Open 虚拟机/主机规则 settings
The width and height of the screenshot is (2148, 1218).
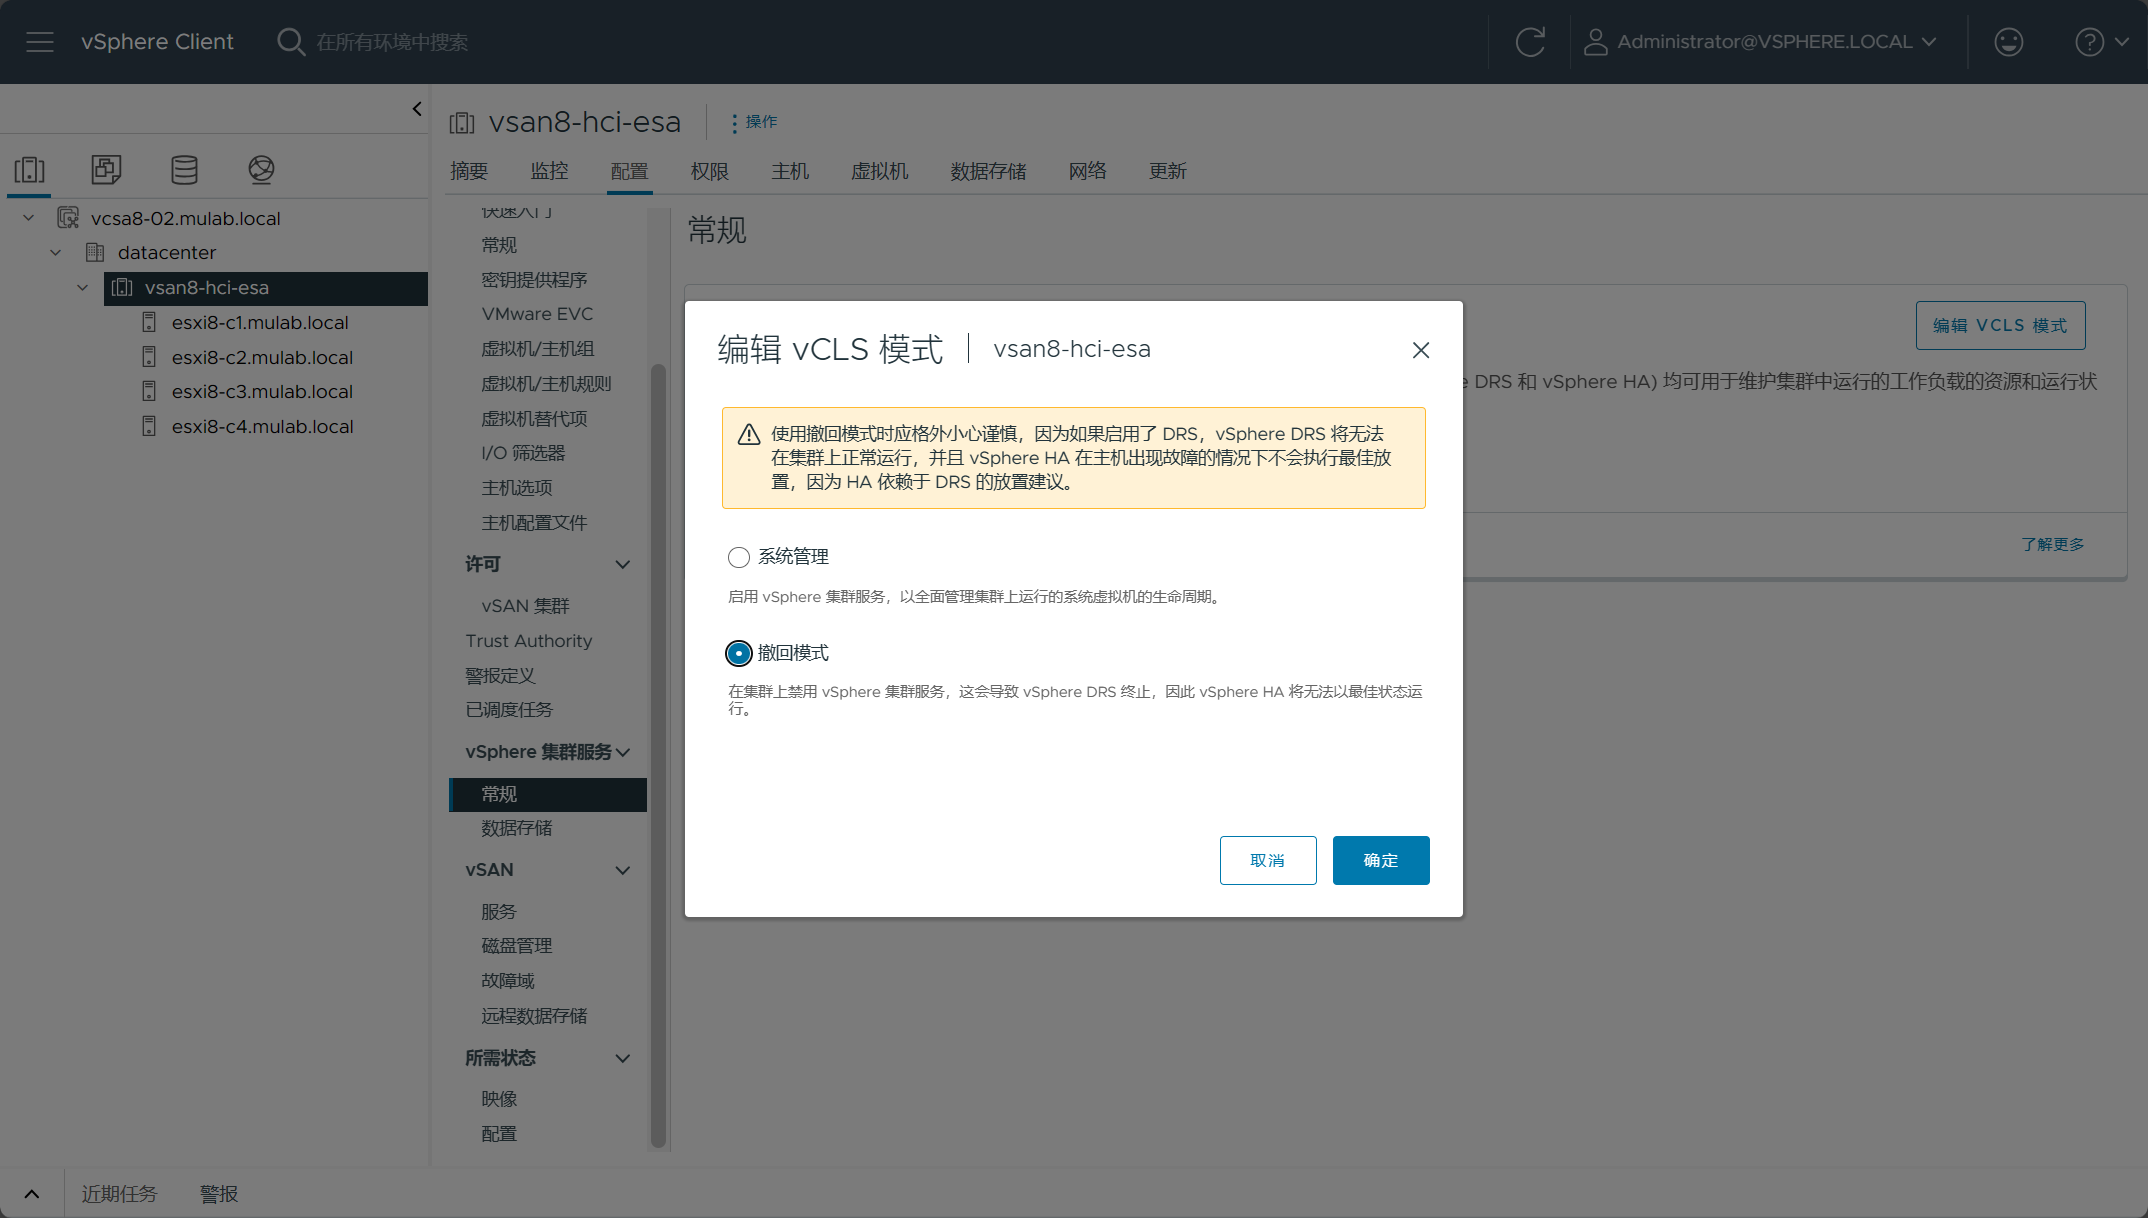click(x=546, y=384)
